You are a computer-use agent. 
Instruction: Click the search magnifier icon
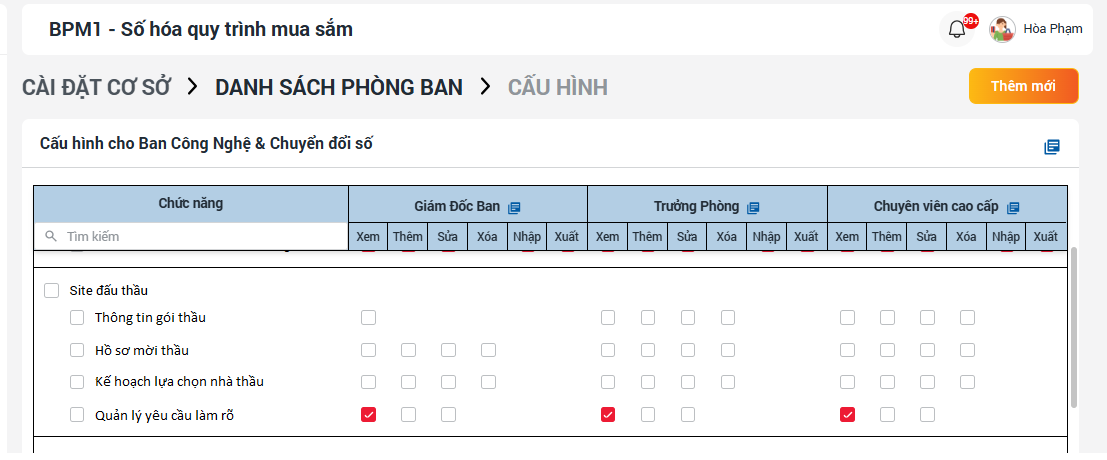click(51, 237)
